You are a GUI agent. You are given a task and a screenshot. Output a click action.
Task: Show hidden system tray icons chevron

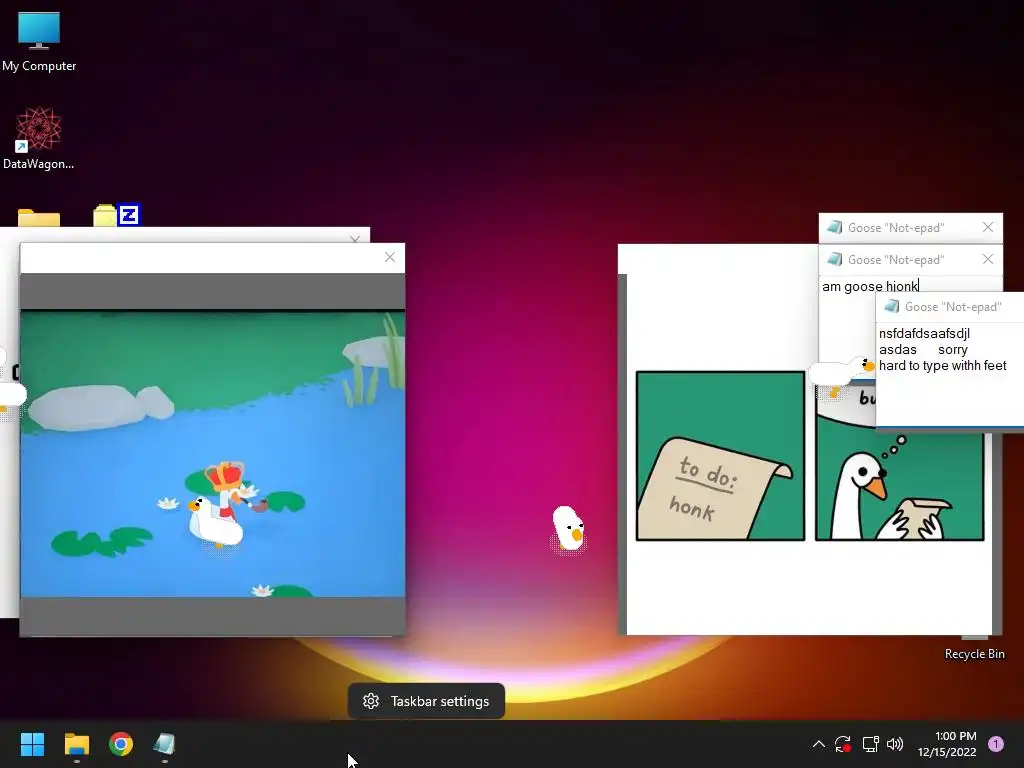click(x=818, y=744)
